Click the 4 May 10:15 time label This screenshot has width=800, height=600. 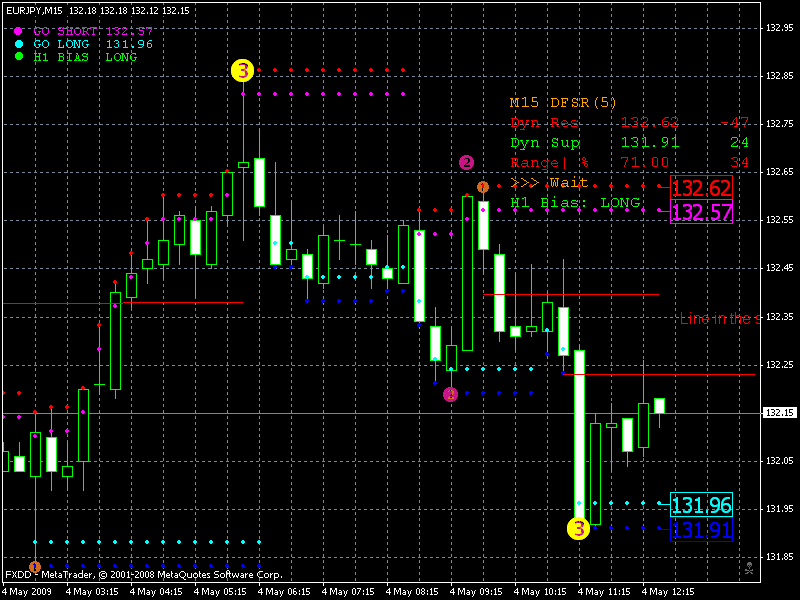[540, 591]
